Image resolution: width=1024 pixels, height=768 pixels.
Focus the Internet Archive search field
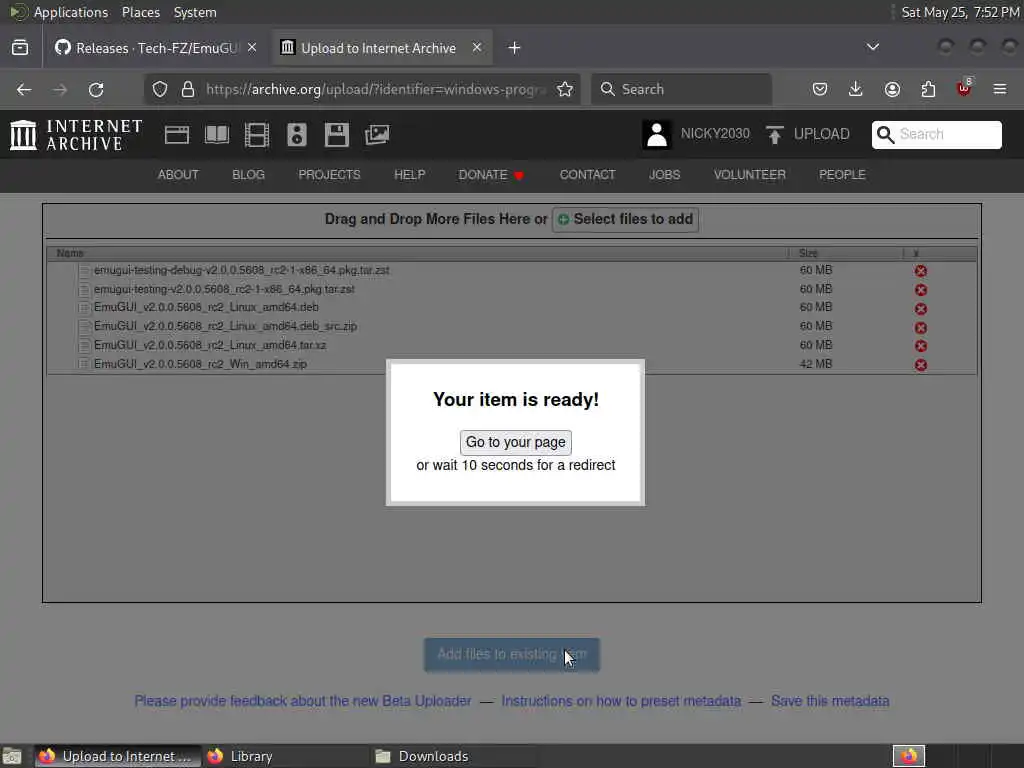pos(936,135)
